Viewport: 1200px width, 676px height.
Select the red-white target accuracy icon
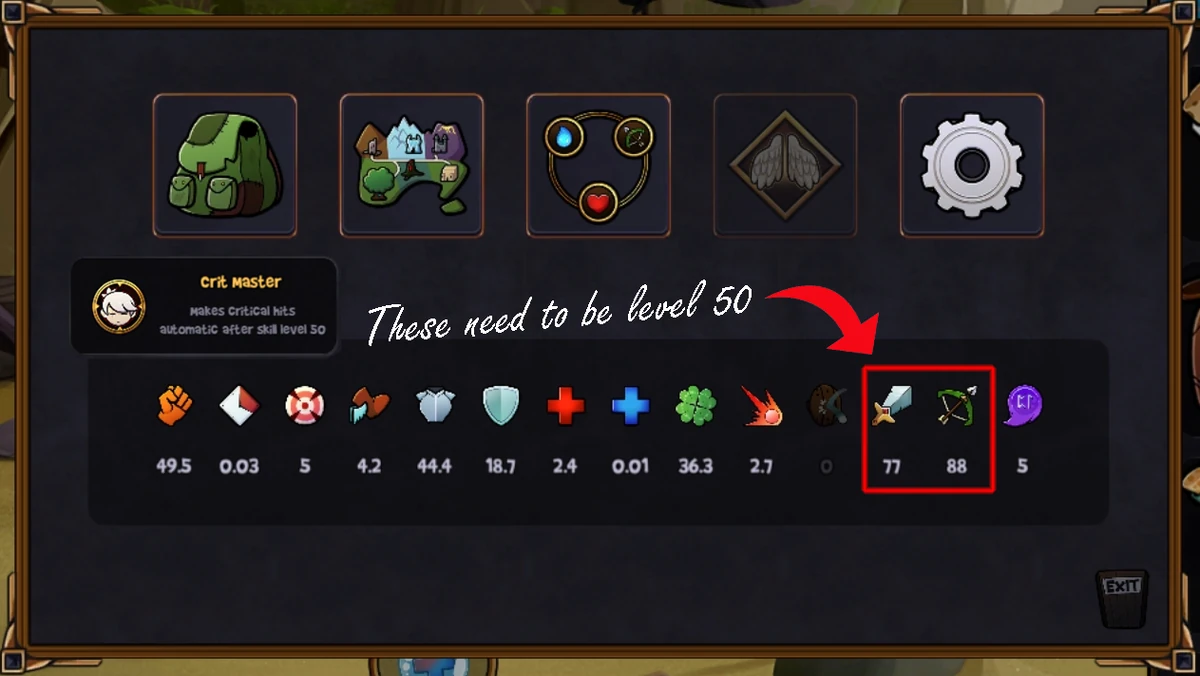(304, 407)
